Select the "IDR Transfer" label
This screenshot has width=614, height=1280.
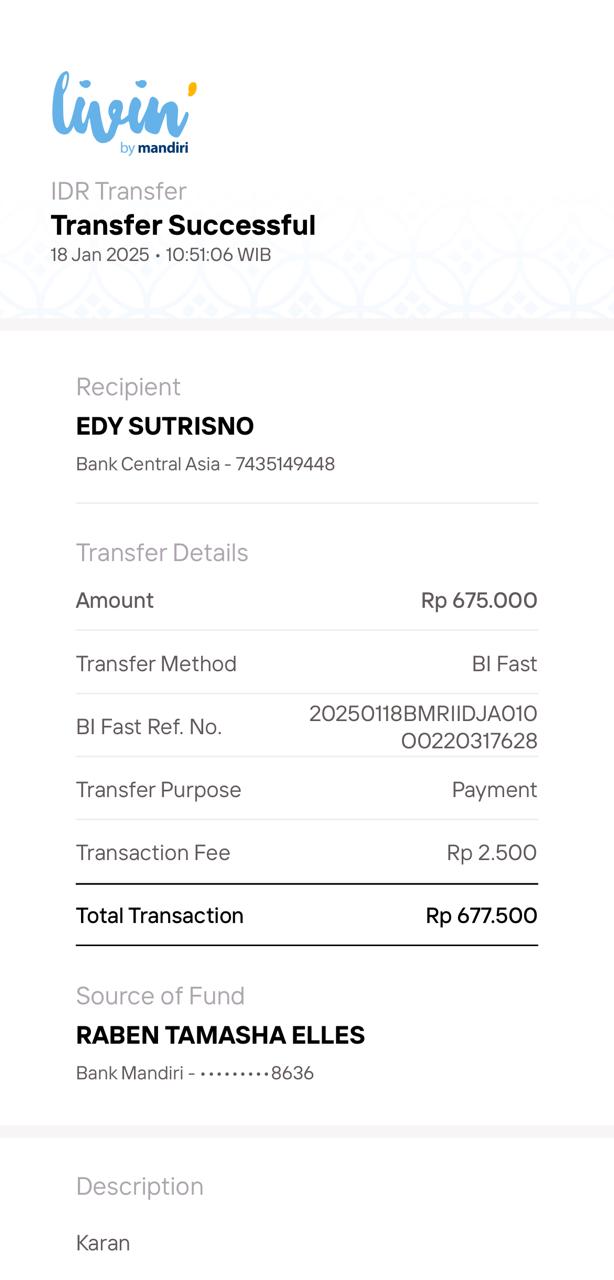coord(119,191)
